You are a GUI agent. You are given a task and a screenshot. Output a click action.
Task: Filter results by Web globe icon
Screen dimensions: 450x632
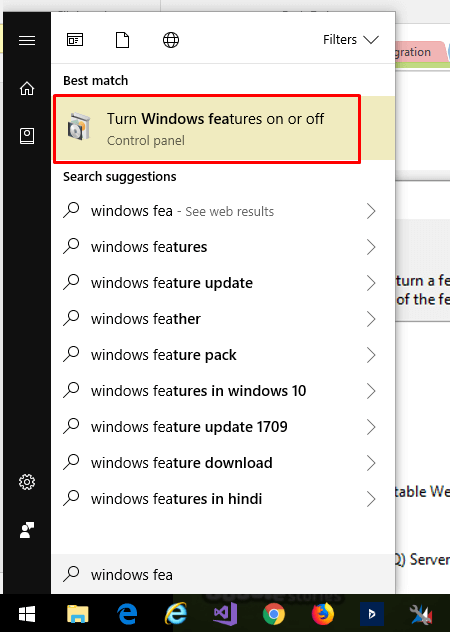tap(171, 40)
